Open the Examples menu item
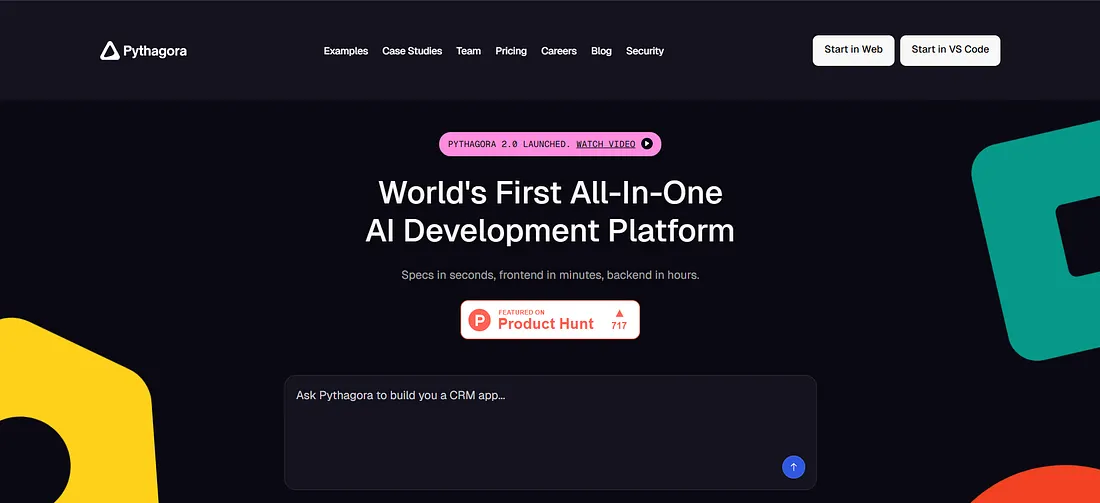1100x503 pixels. [x=346, y=51]
